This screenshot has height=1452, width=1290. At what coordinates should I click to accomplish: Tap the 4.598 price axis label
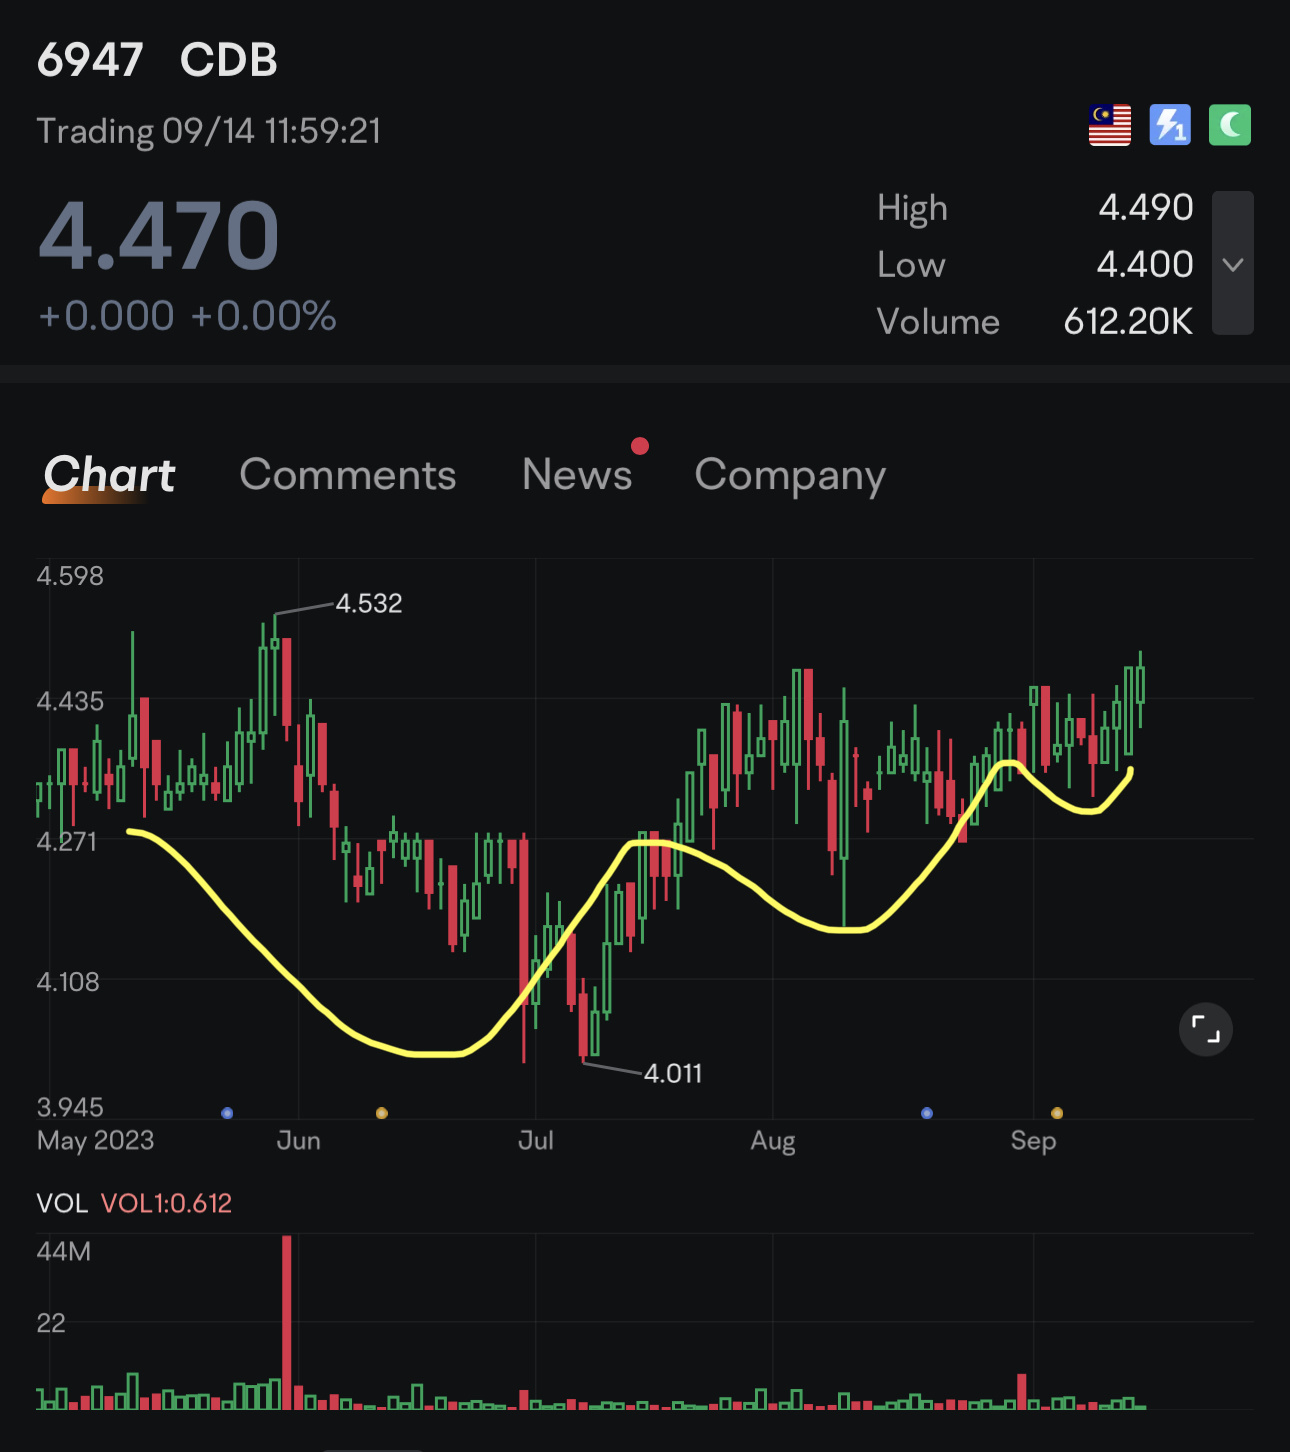(x=70, y=576)
